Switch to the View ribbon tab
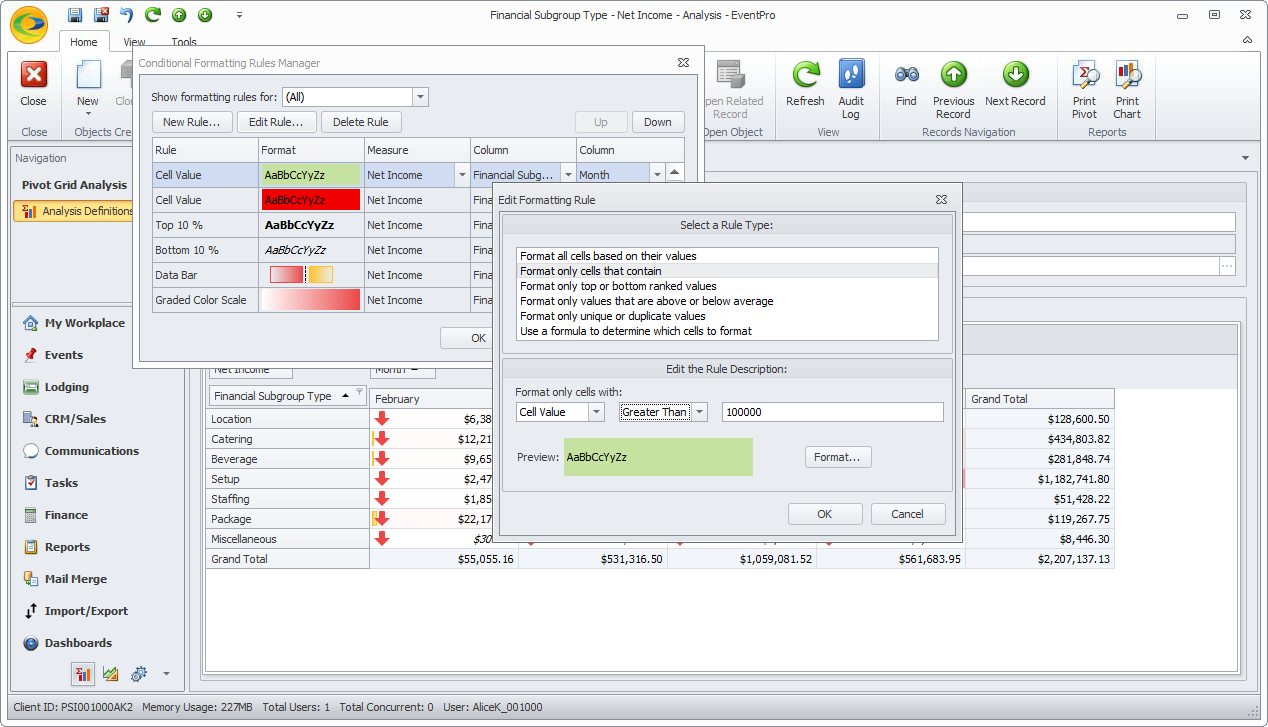 [134, 42]
